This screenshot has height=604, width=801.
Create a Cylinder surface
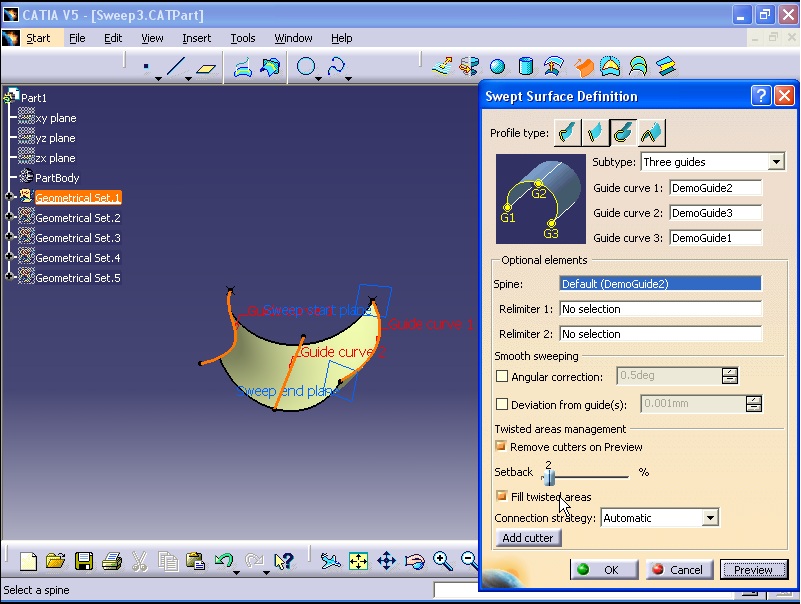[x=527, y=66]
